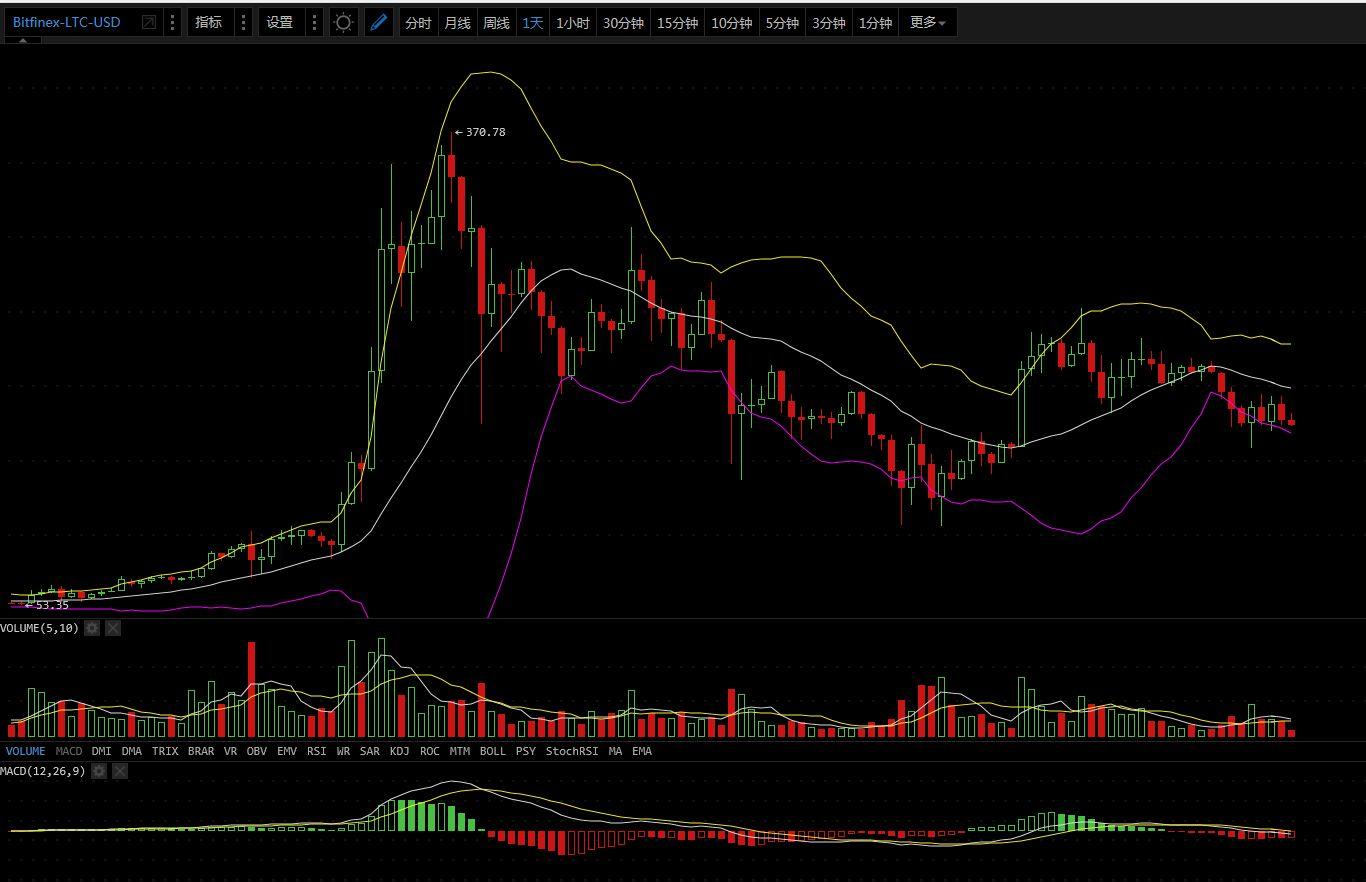Screen dimensions: 1366x882
Task: Select the 1分钟 interval
Action: pyautogui.click(x=875, y=22)
